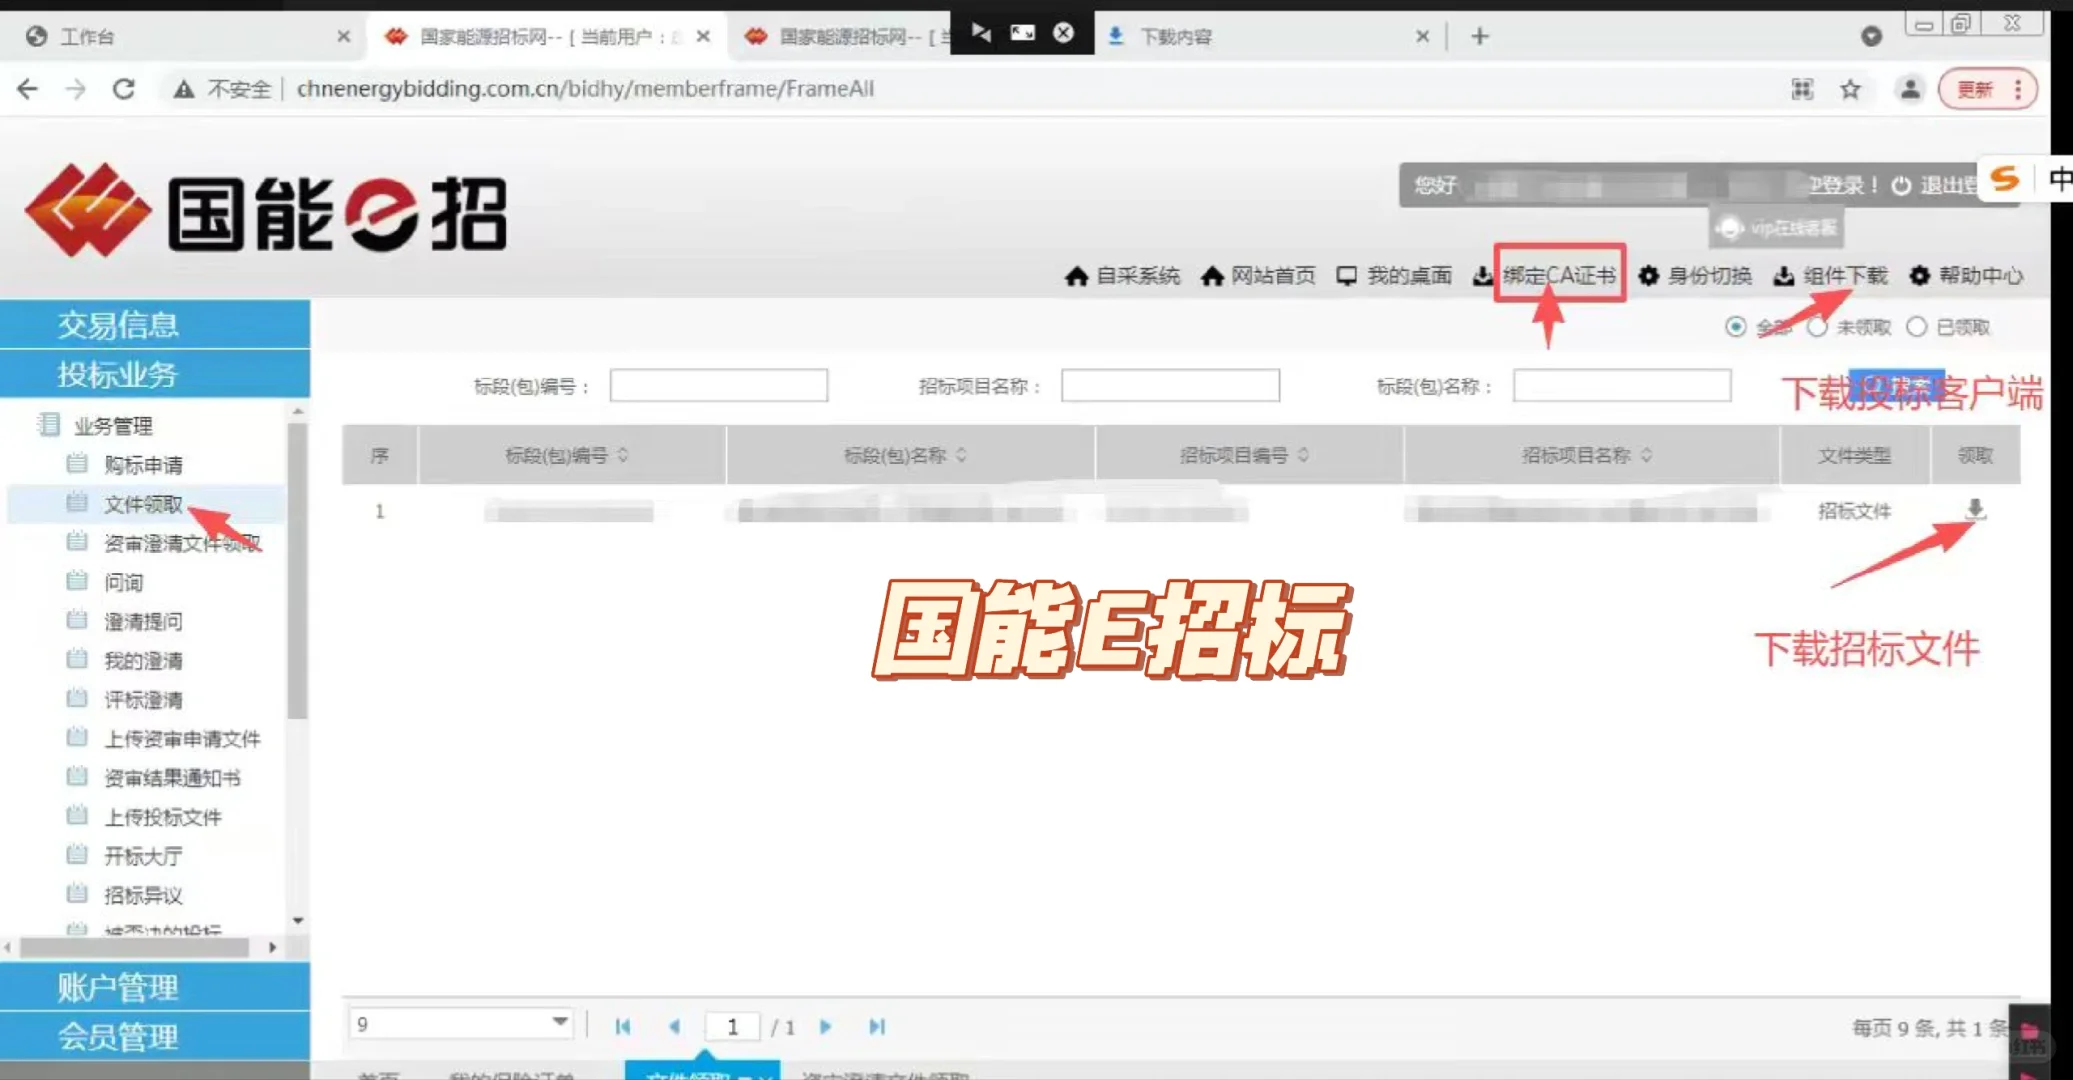Select the 未领取 radio button
Viewport: 2073px width, 1080px height.
[x=1818, y=327]
